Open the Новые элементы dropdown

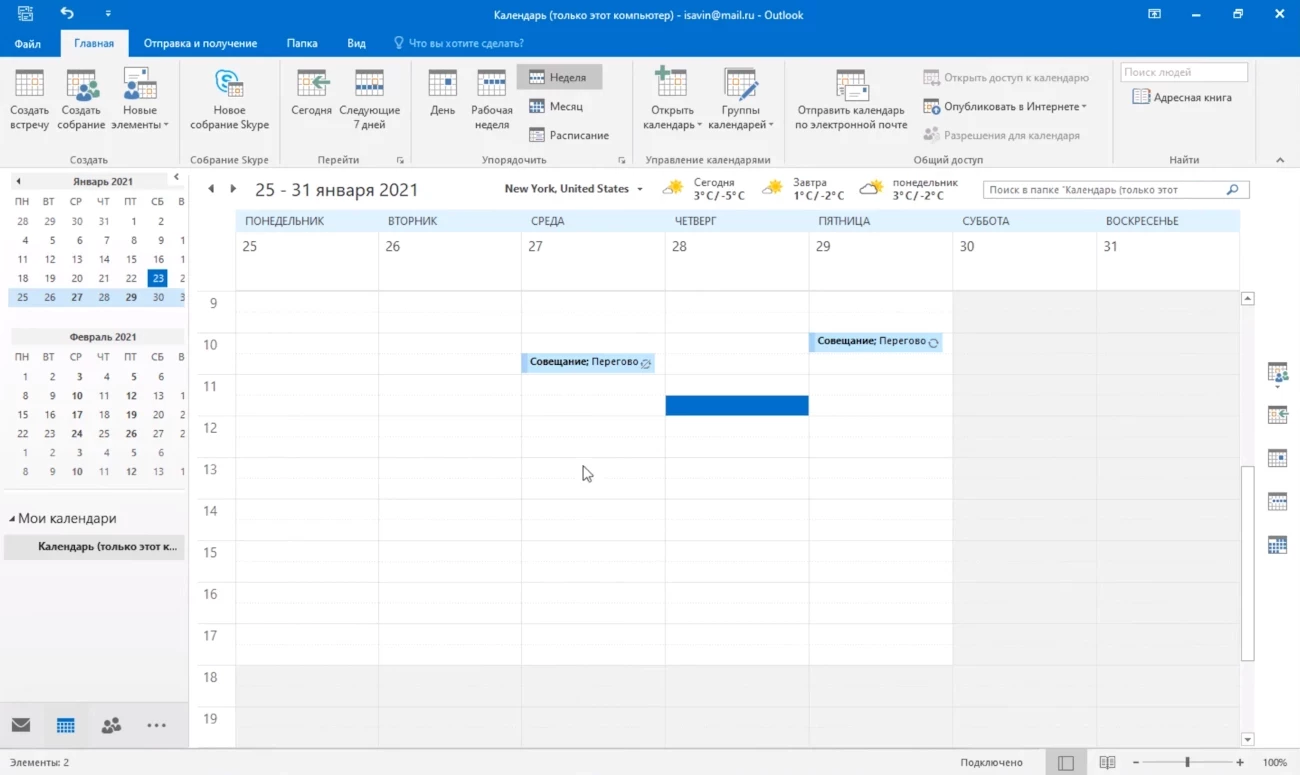[x=140, y=99]
